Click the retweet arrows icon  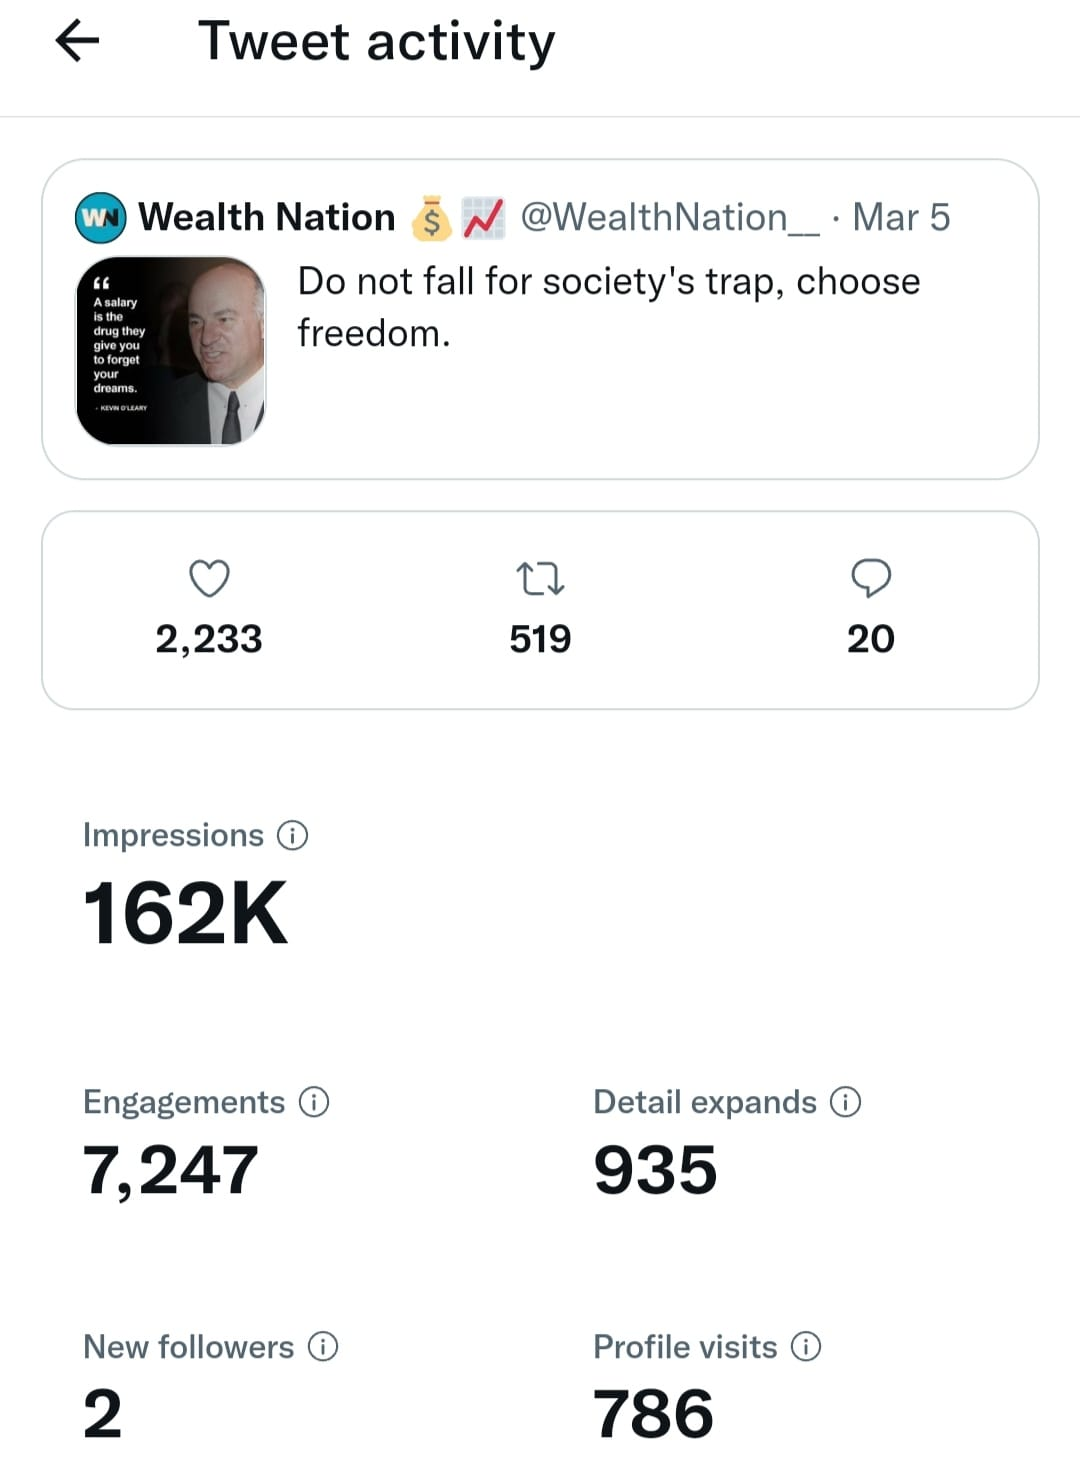(540, 578)
